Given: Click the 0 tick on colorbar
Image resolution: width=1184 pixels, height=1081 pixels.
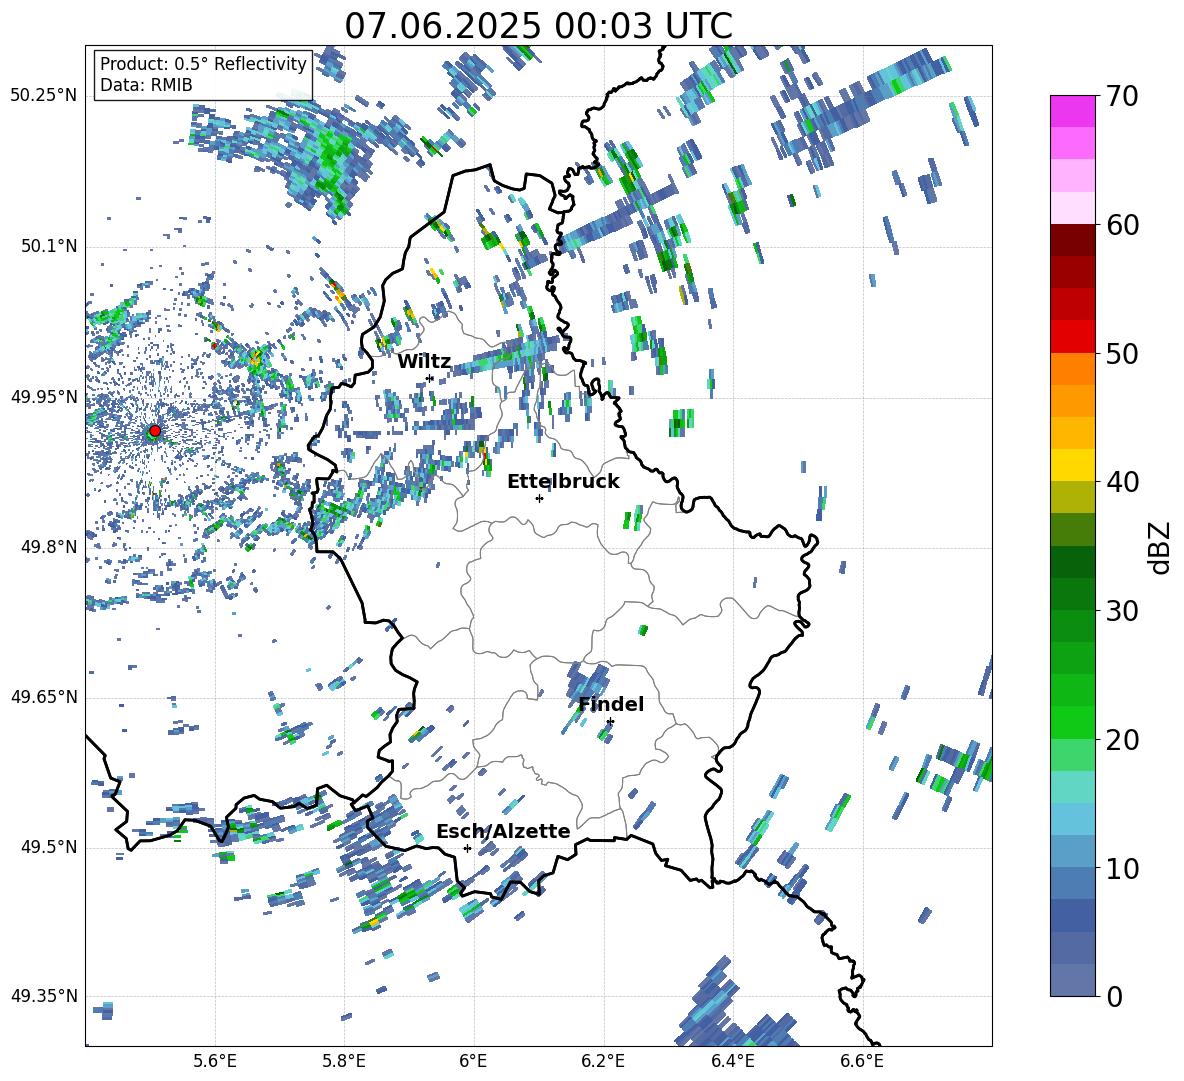Looking at the screenshot, I should [x=1114, y=996].
